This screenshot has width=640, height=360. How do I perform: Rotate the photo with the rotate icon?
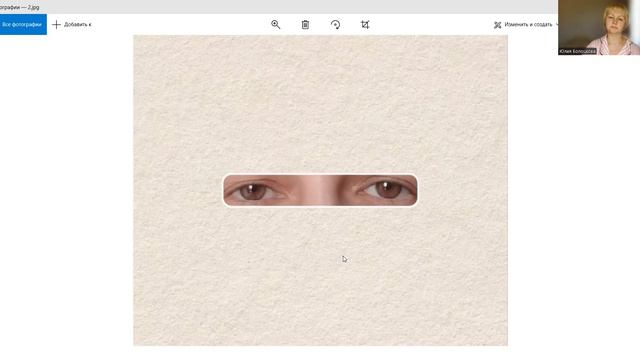(335, 24)
